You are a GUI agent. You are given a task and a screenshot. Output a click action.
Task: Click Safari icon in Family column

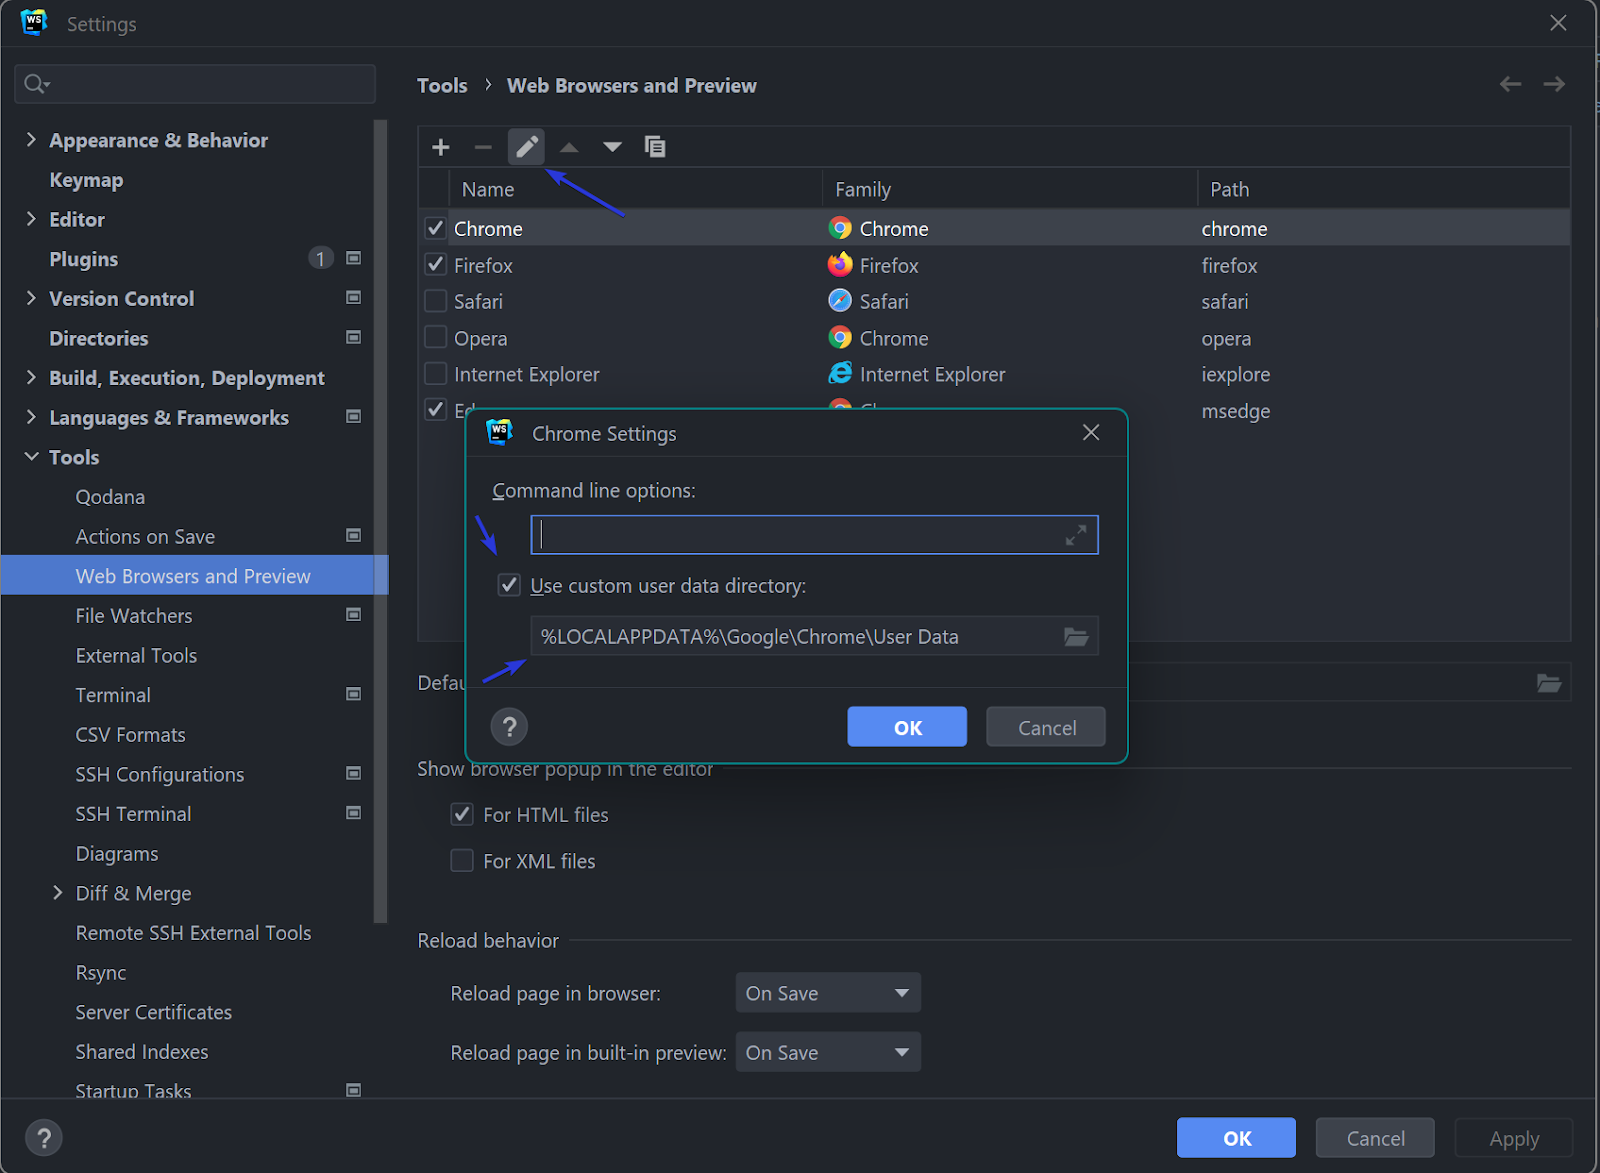pos(840,301)
